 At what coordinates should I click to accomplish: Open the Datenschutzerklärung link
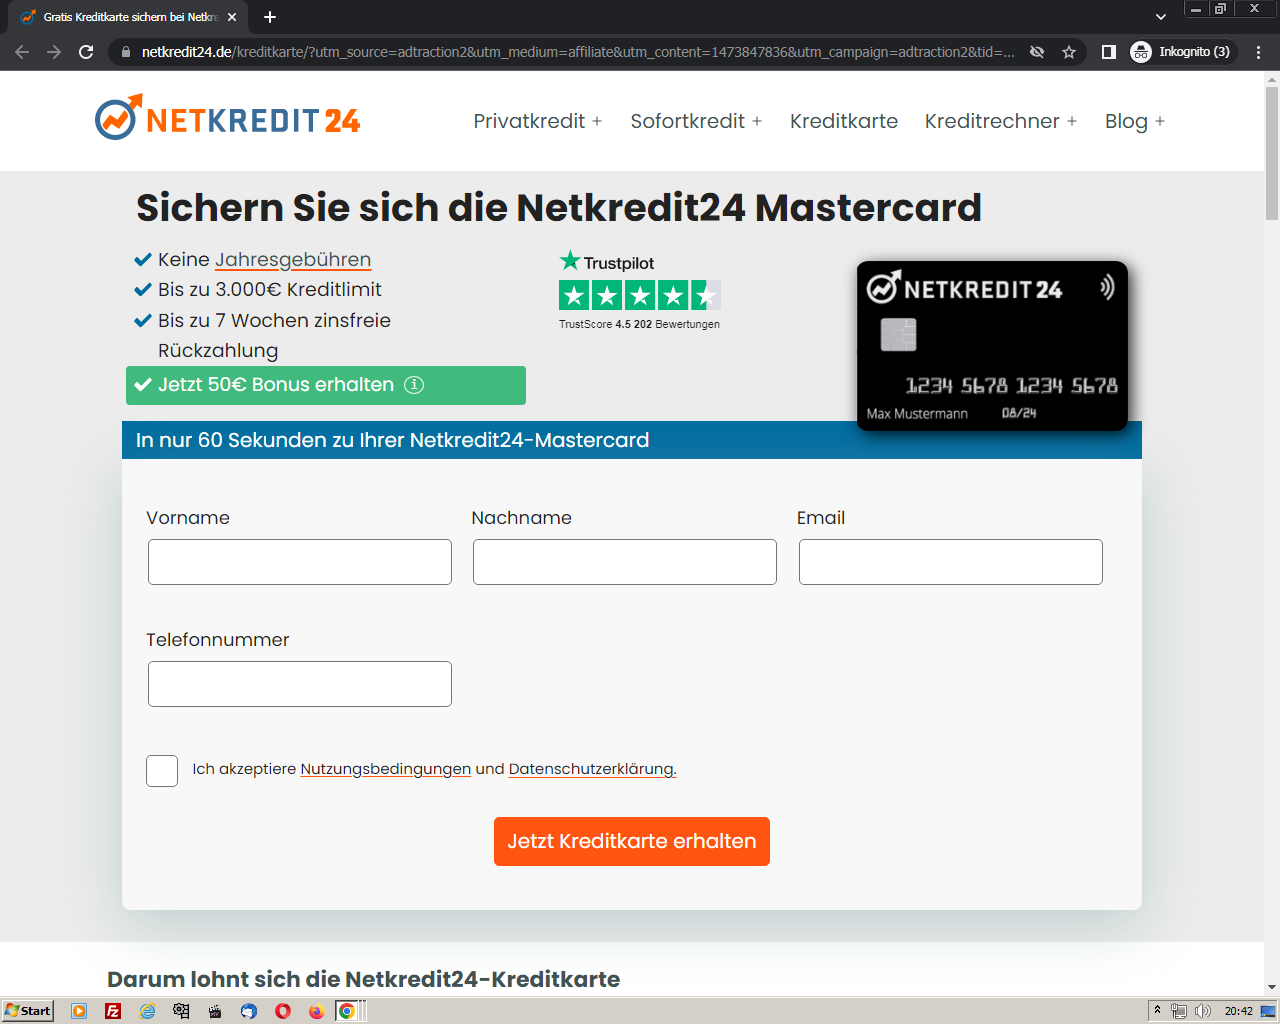593,769
